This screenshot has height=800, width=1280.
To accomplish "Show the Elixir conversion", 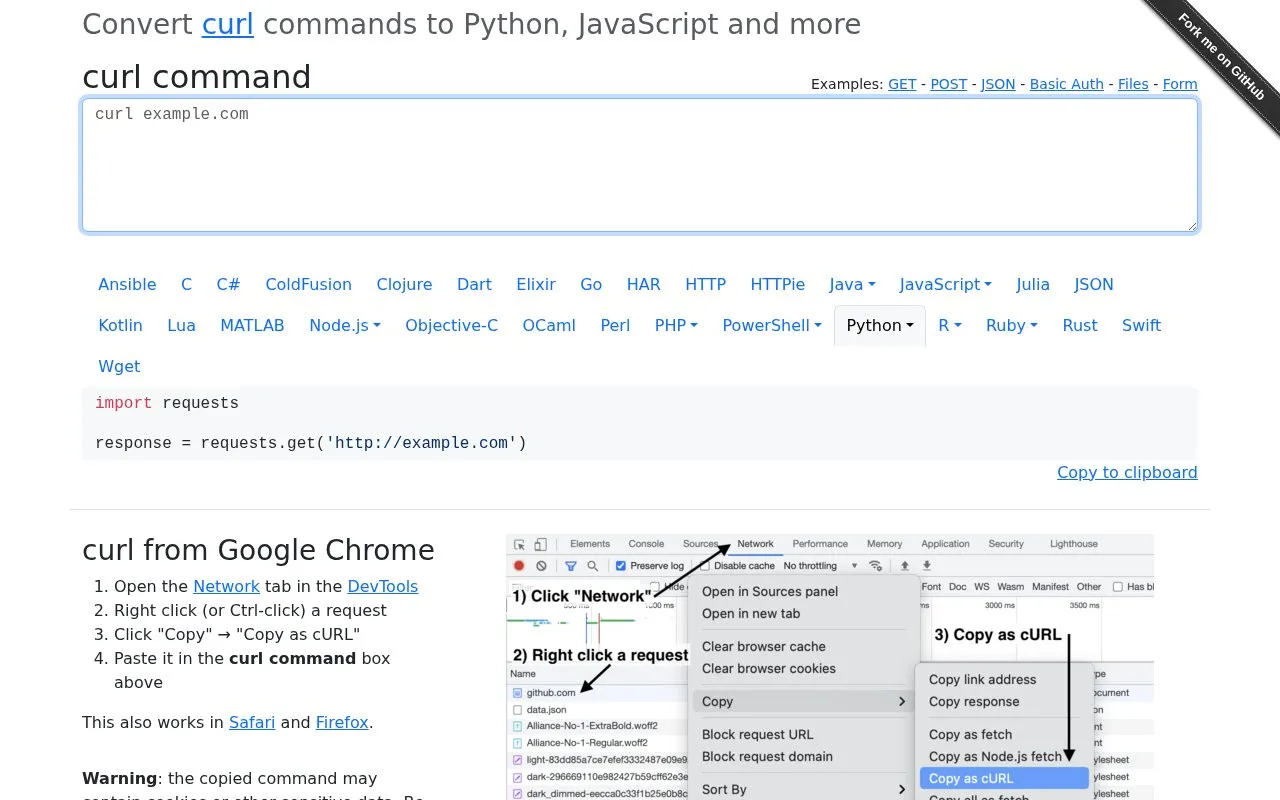I will (536, 284).
